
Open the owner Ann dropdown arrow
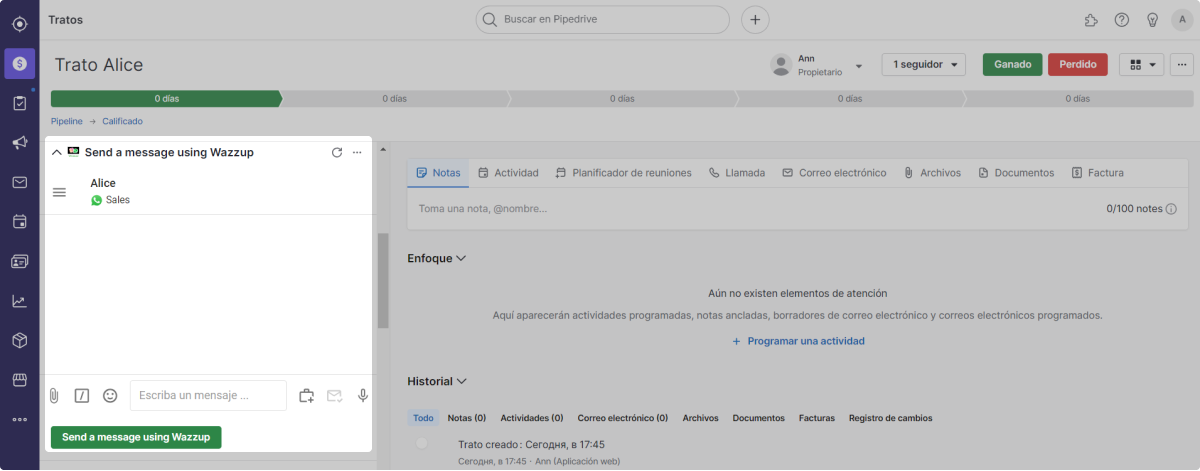click(x=859, y=65)
